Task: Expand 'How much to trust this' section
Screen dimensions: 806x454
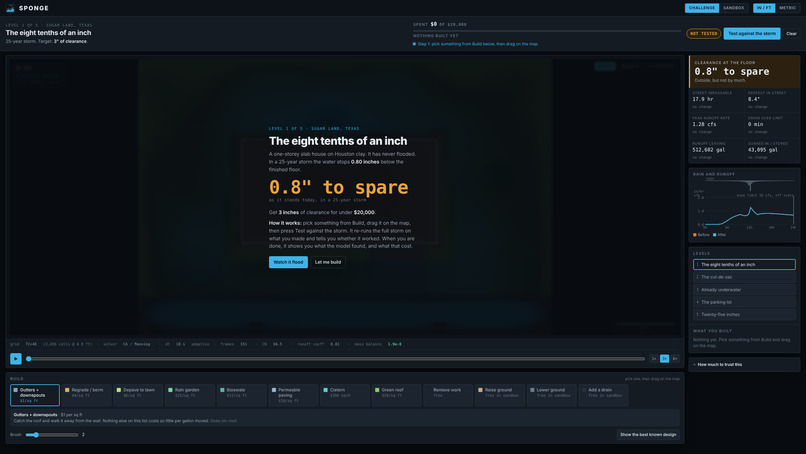Action: pos(744,365)
